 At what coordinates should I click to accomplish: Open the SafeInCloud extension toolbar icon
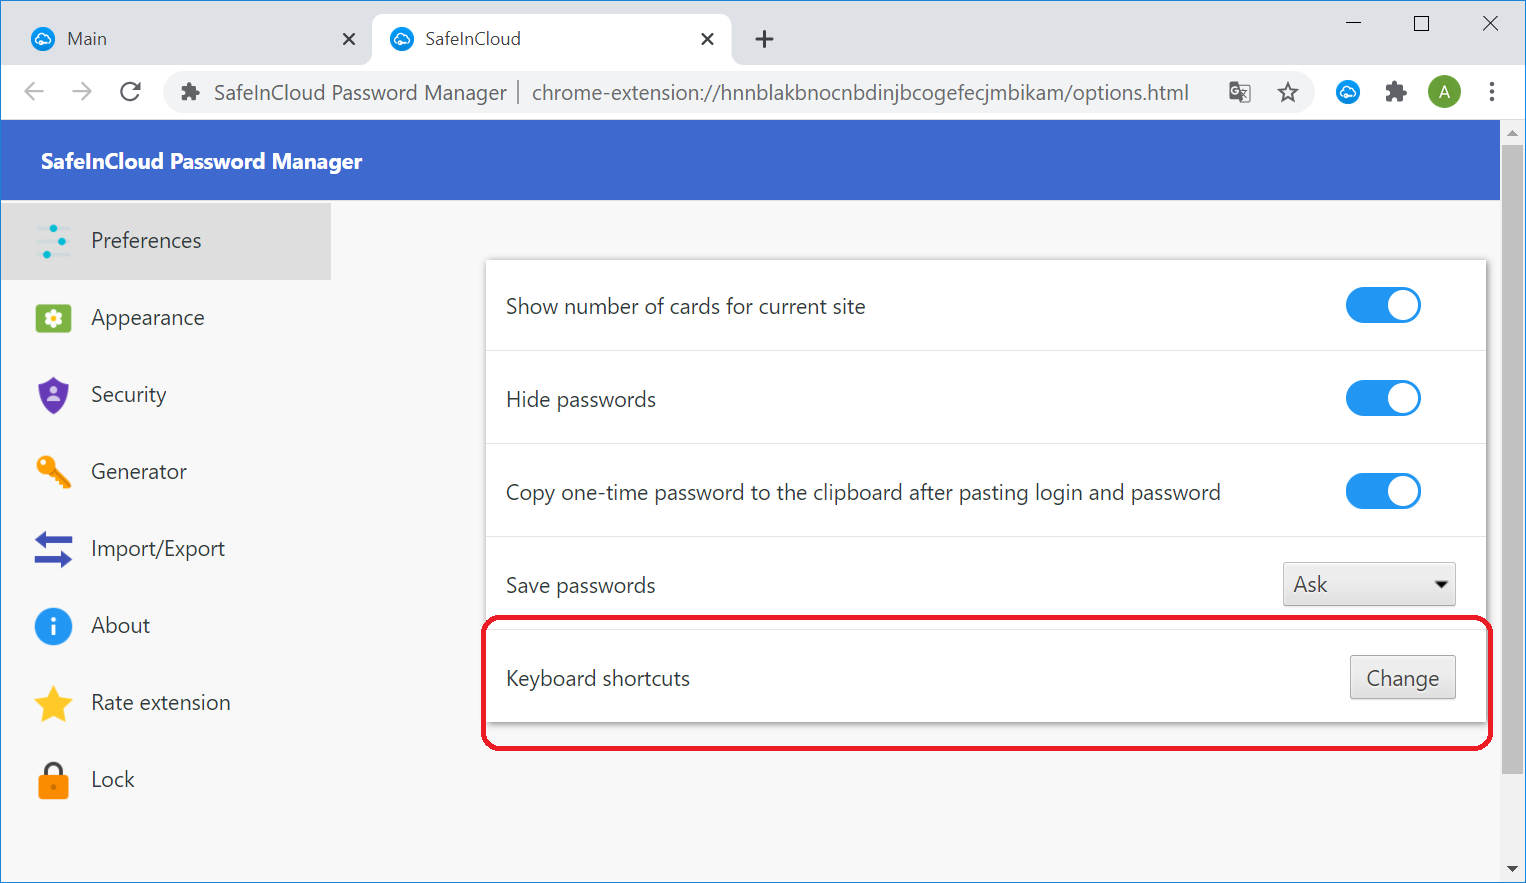[1348, 92]
